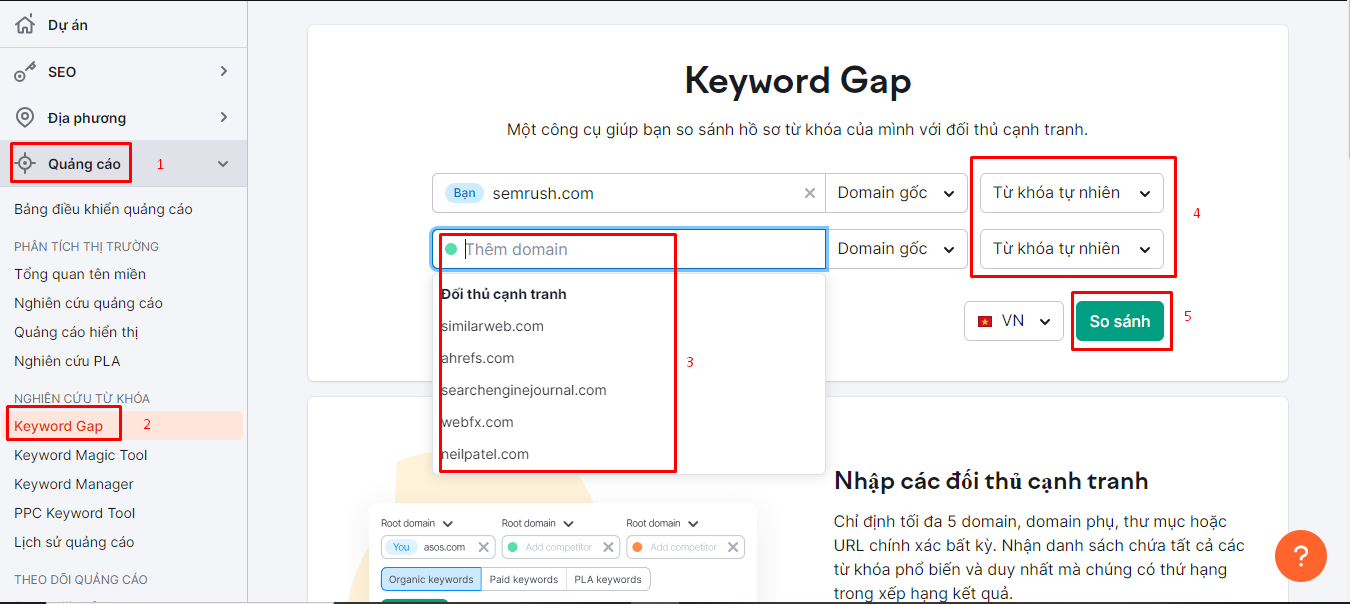Select Organic keywords tab in illustration

tap(431, 579)
